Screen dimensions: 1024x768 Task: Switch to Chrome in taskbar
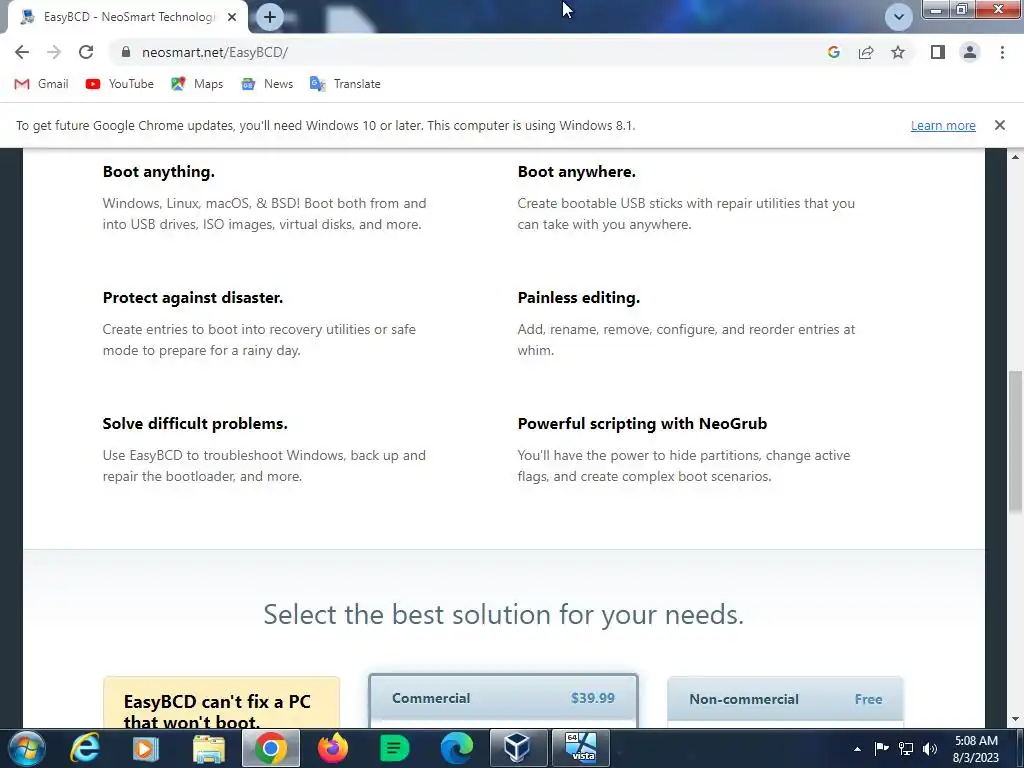coord(270,748)
